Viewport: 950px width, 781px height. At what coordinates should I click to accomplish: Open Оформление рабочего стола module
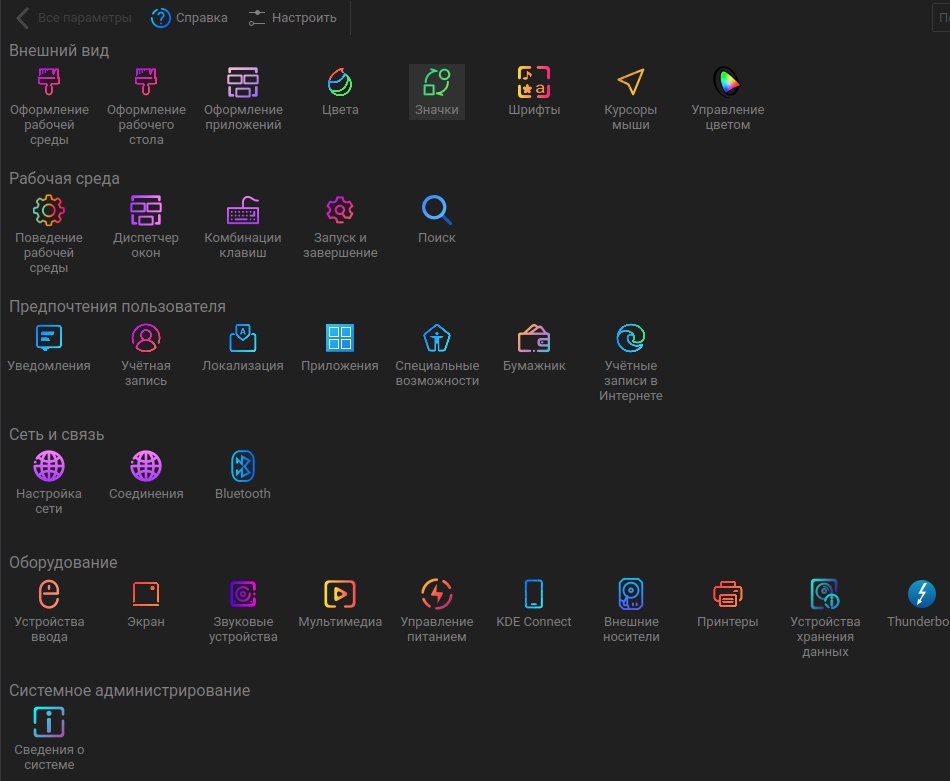click(x=146, y=106)
